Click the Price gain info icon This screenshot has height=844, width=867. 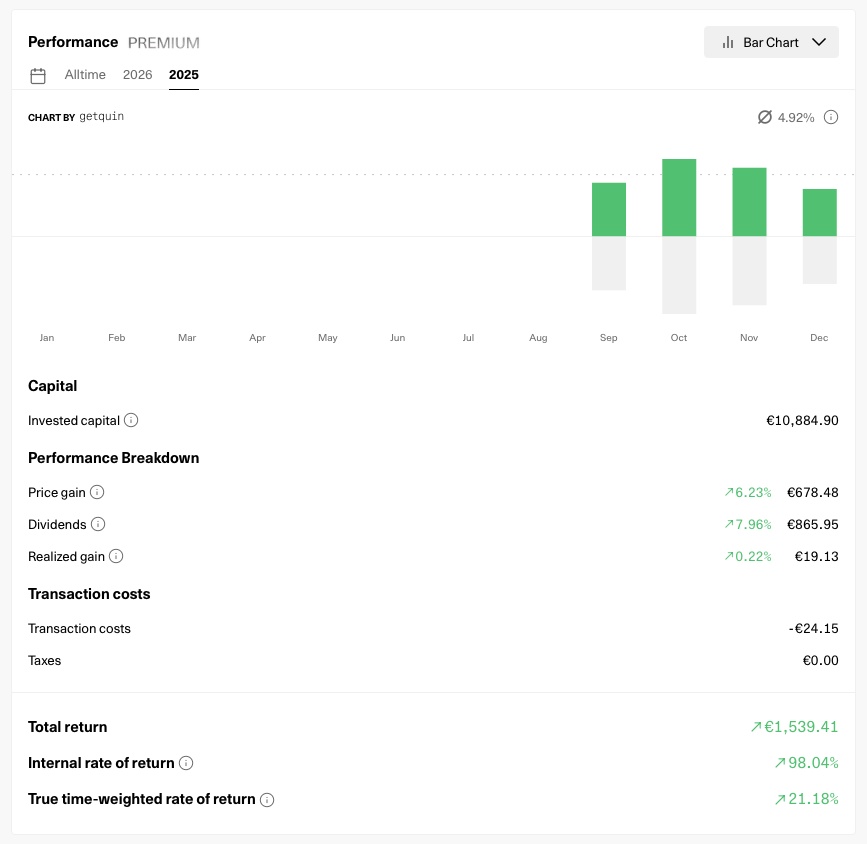pos(97,493)
